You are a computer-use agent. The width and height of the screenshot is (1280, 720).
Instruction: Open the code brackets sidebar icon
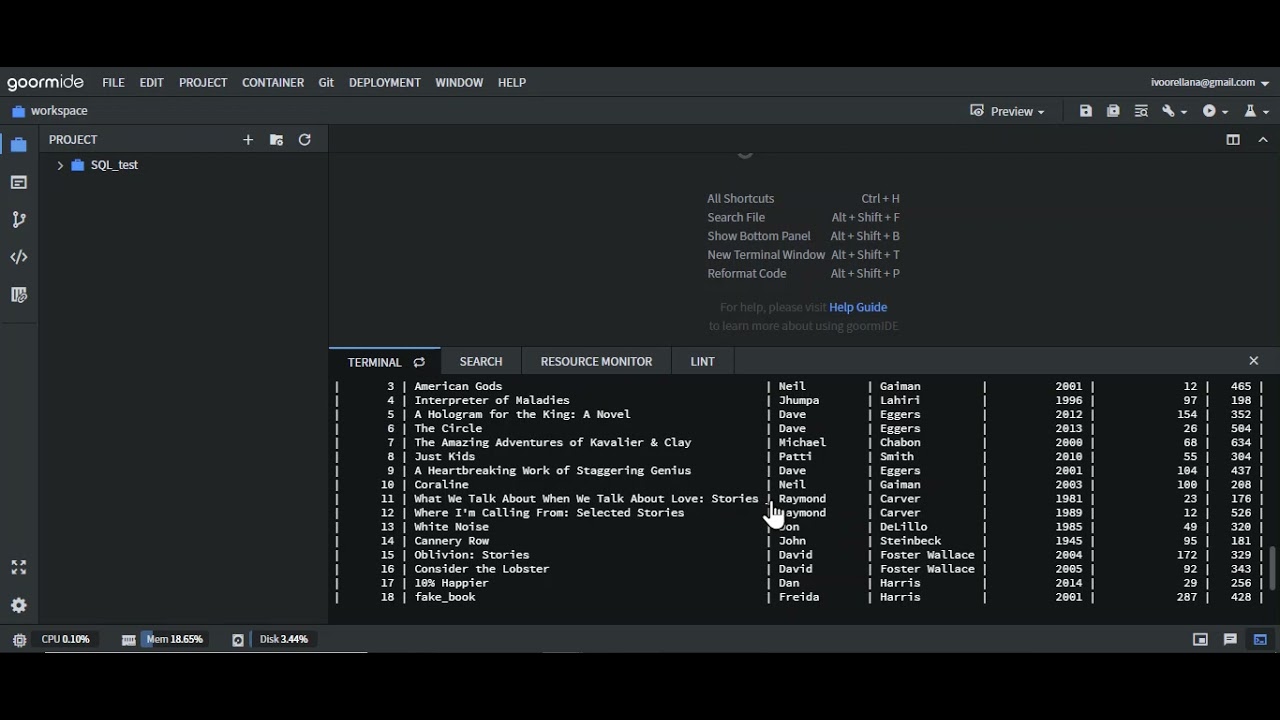[18, 257]
